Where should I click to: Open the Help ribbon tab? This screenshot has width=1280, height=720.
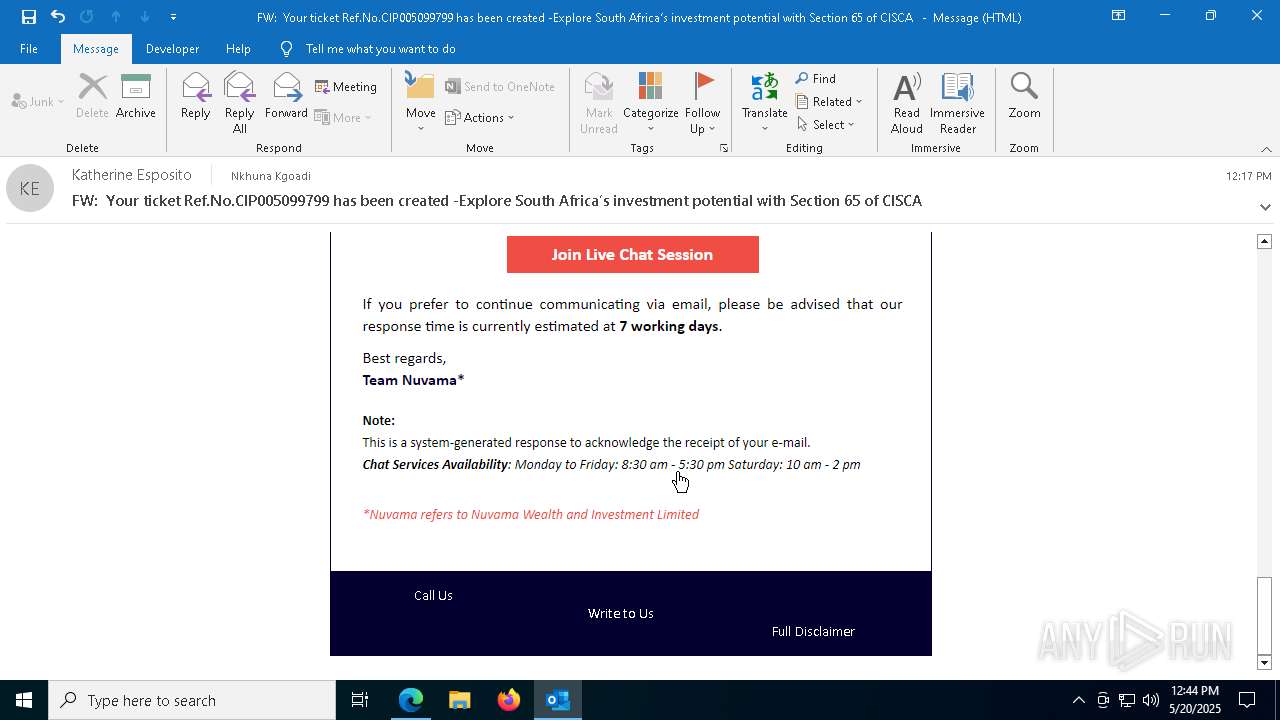[x=238, y=49]
